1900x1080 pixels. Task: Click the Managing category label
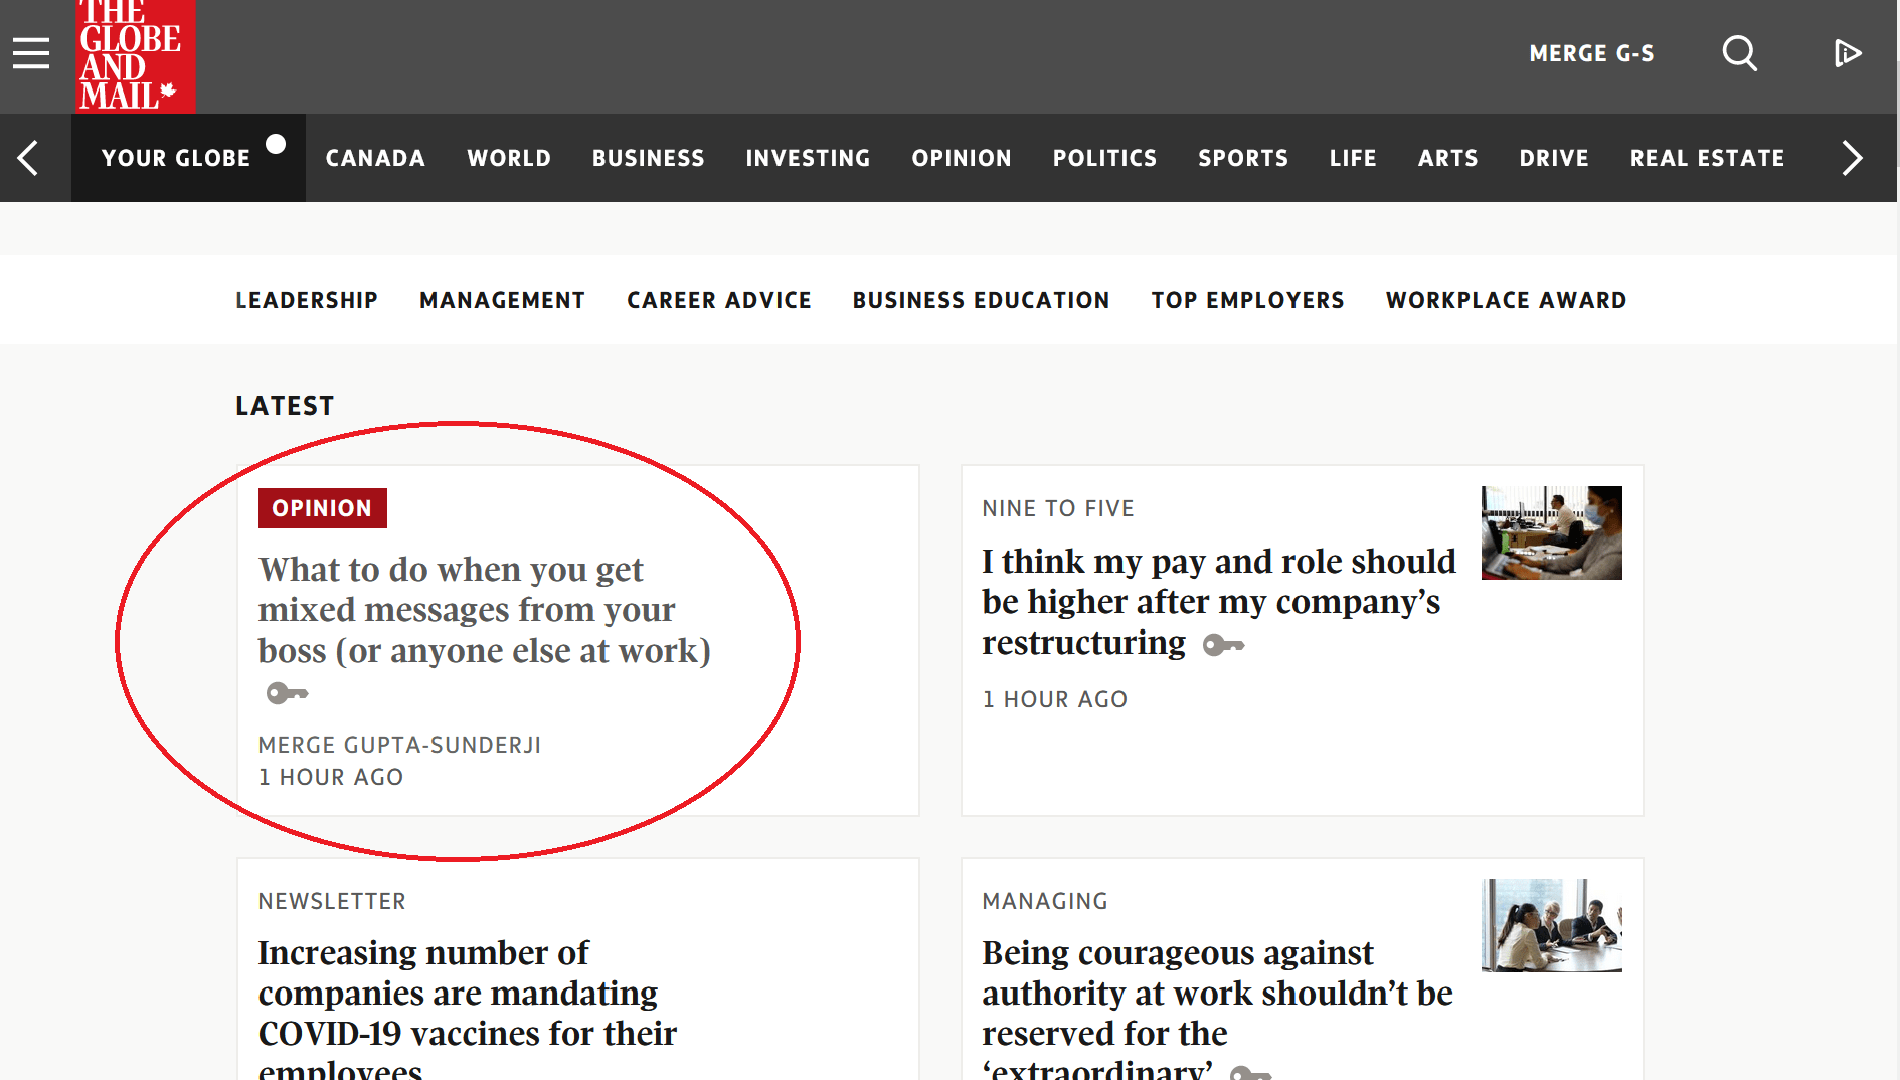(x=1045, y=901)
